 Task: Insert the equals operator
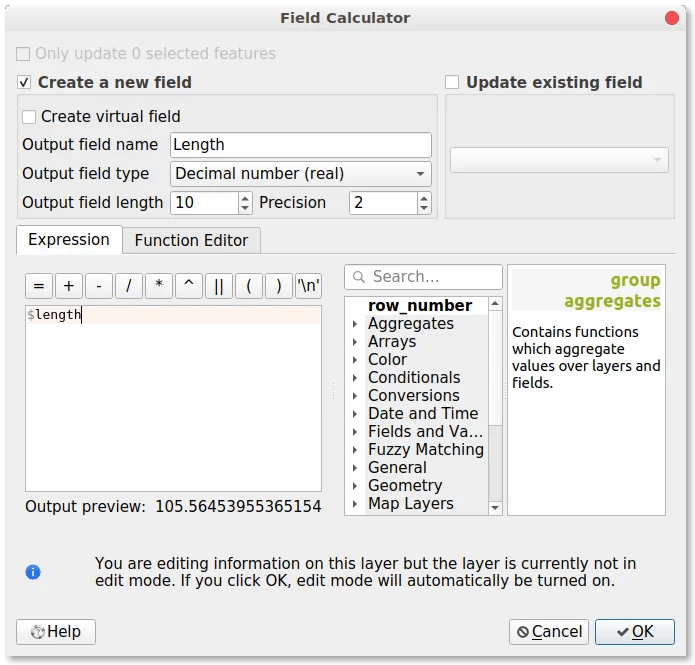coord(39,286)
